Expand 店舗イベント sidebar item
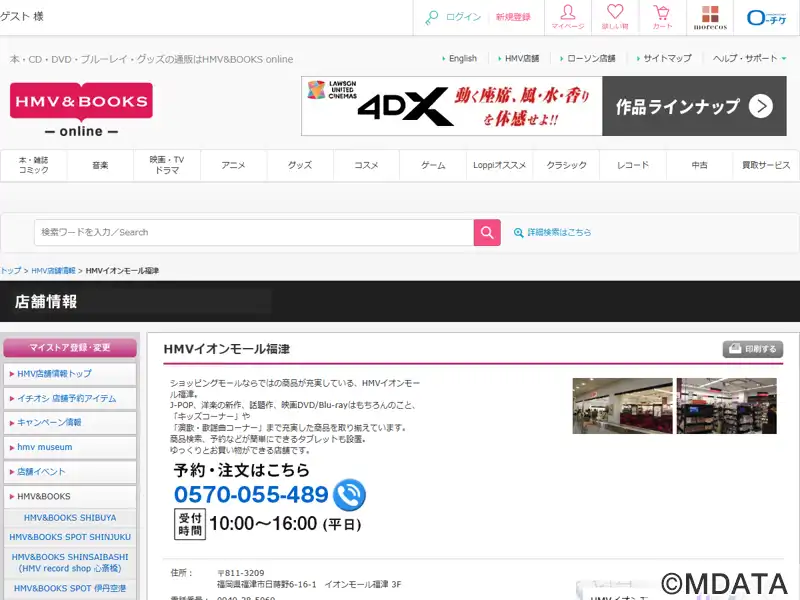Screen dimensions: 800x600 click(x=70, y=471)
